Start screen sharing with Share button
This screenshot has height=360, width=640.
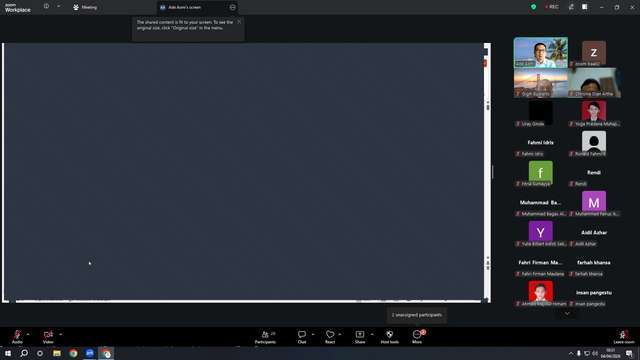(x=360, y=337)
